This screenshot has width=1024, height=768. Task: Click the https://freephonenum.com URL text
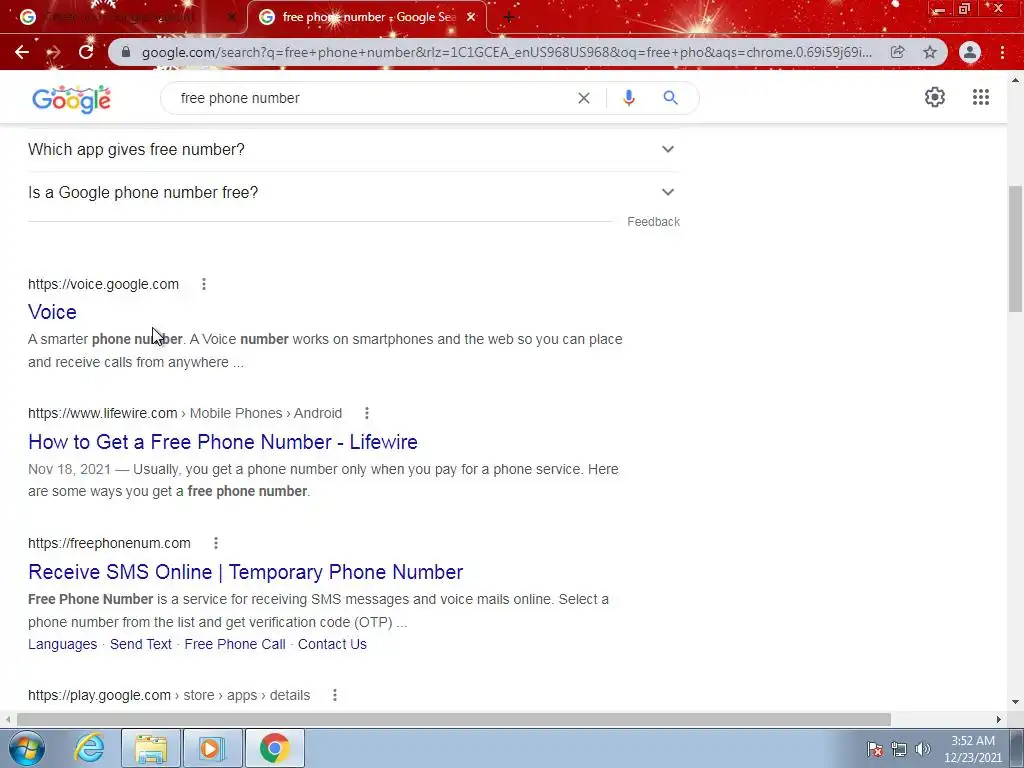coord(109,543)
